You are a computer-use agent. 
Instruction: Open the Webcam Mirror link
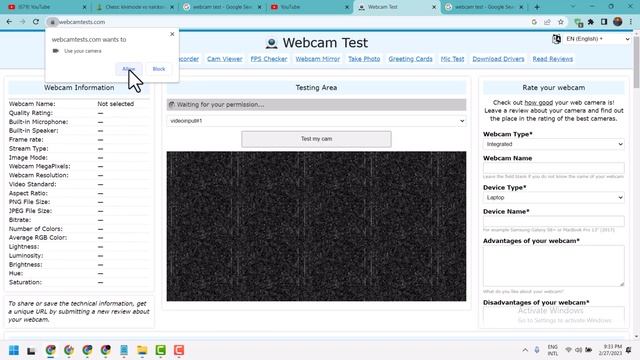click(x=318, y=59)
